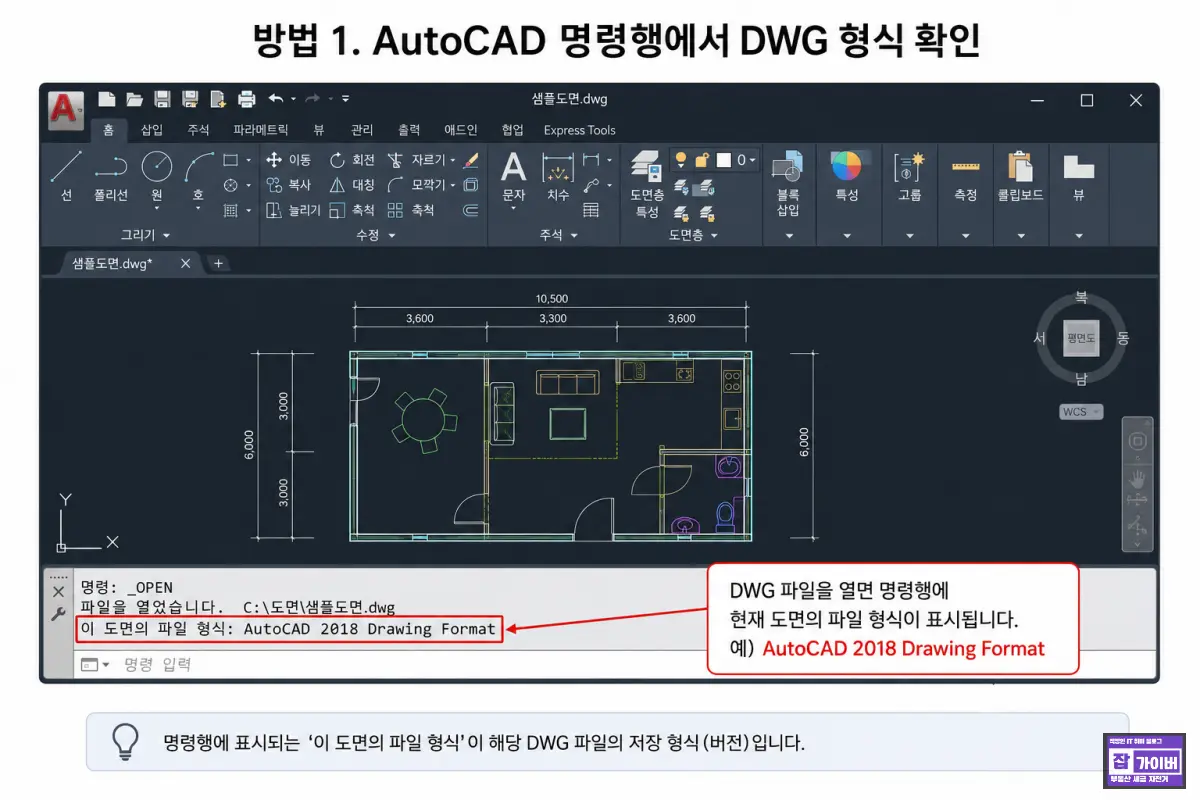The image size is (1200, 800).
Task: Switch to the 파라메트릭 ribbon tab
Action: click(261, 130)
